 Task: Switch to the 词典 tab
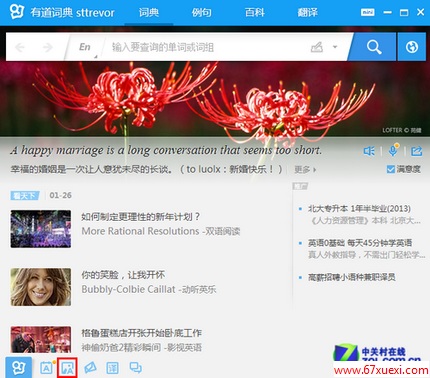149,13
